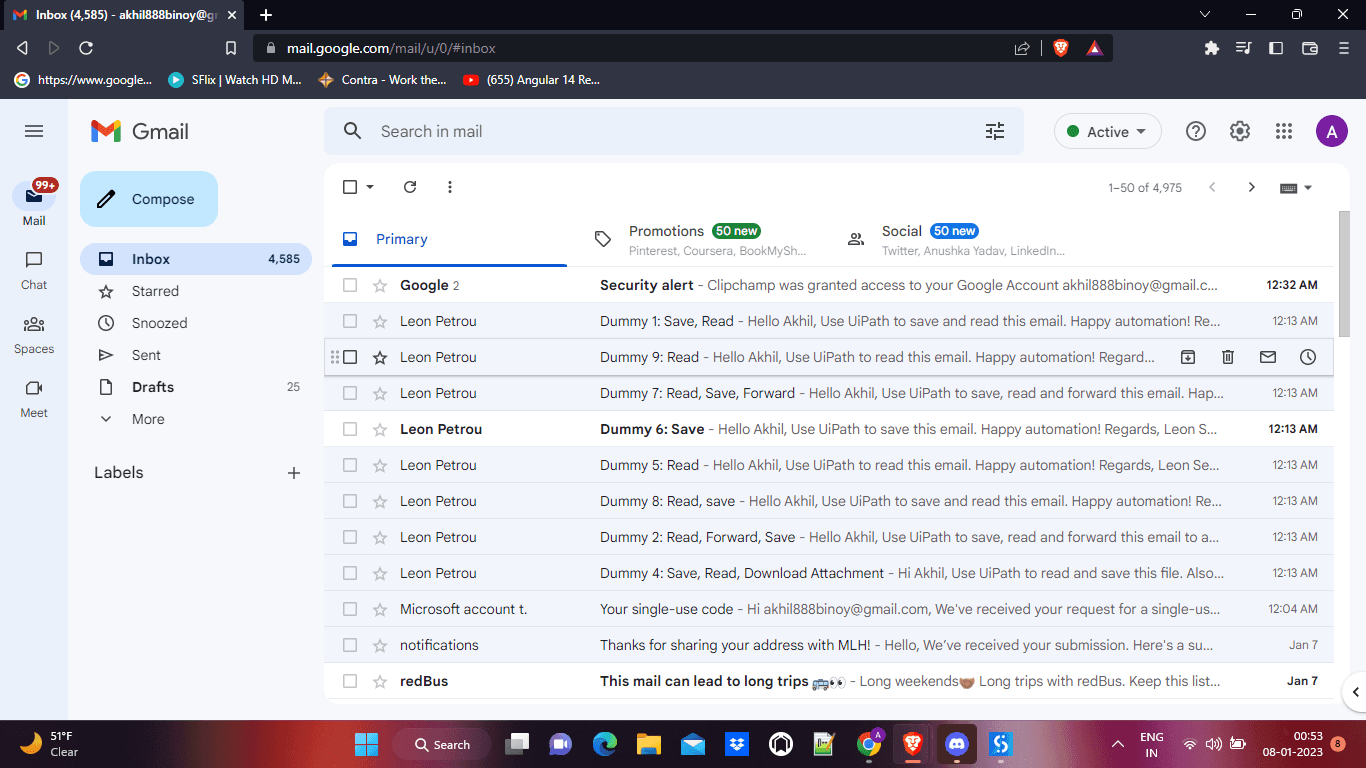Open Chat in the left rail
This screenshot has height=768, width=1366.
pos(34,271)
